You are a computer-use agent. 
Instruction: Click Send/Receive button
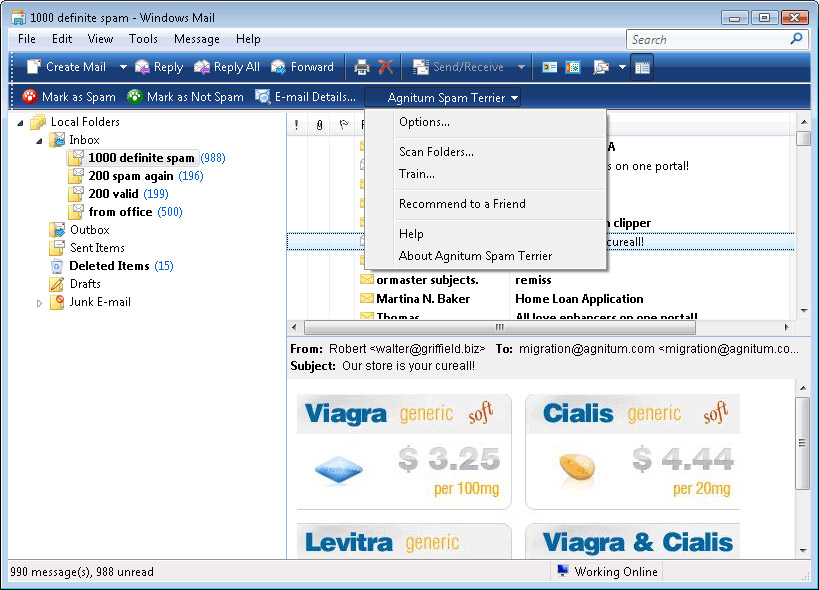click(458, 67)
